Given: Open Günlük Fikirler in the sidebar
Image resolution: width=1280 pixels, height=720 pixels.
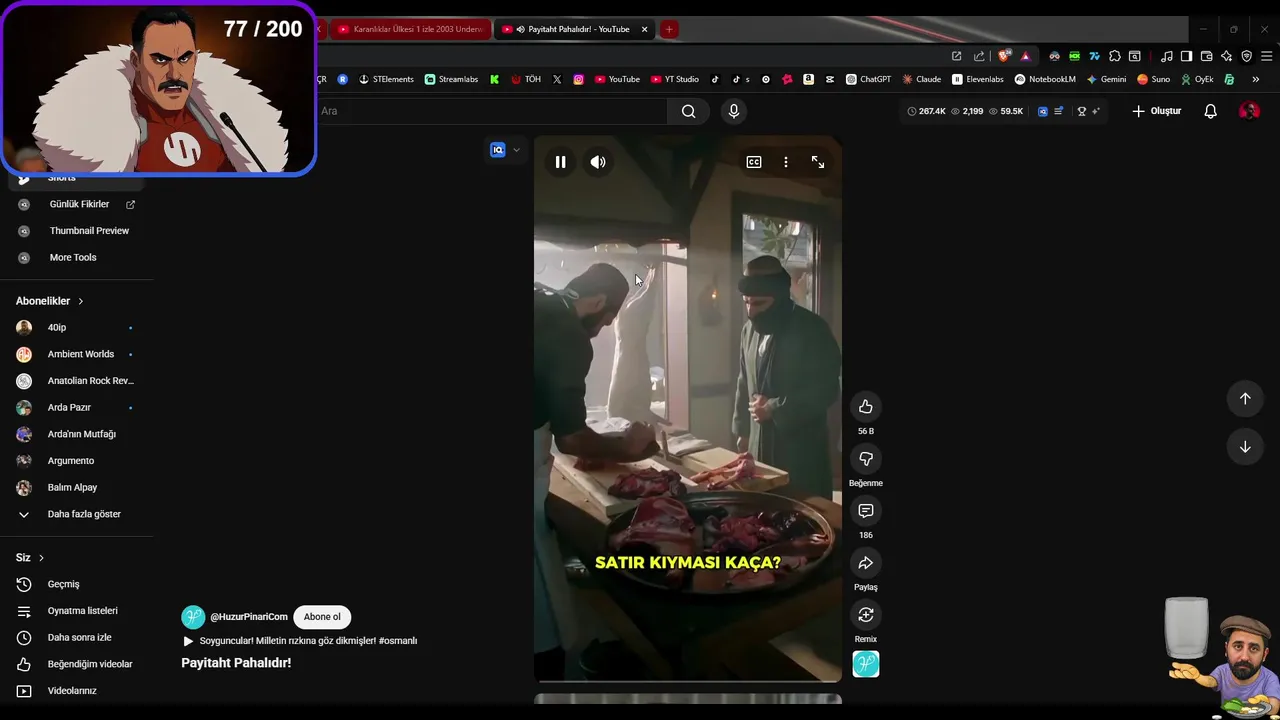Looking at the screenshot, I should coord(79,204).
